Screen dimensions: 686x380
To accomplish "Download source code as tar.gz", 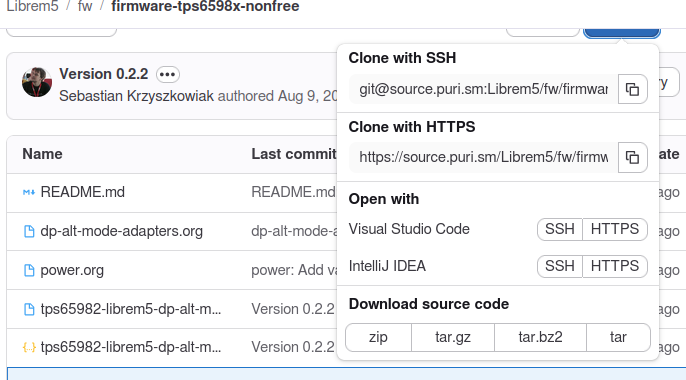I will [453, 337].
